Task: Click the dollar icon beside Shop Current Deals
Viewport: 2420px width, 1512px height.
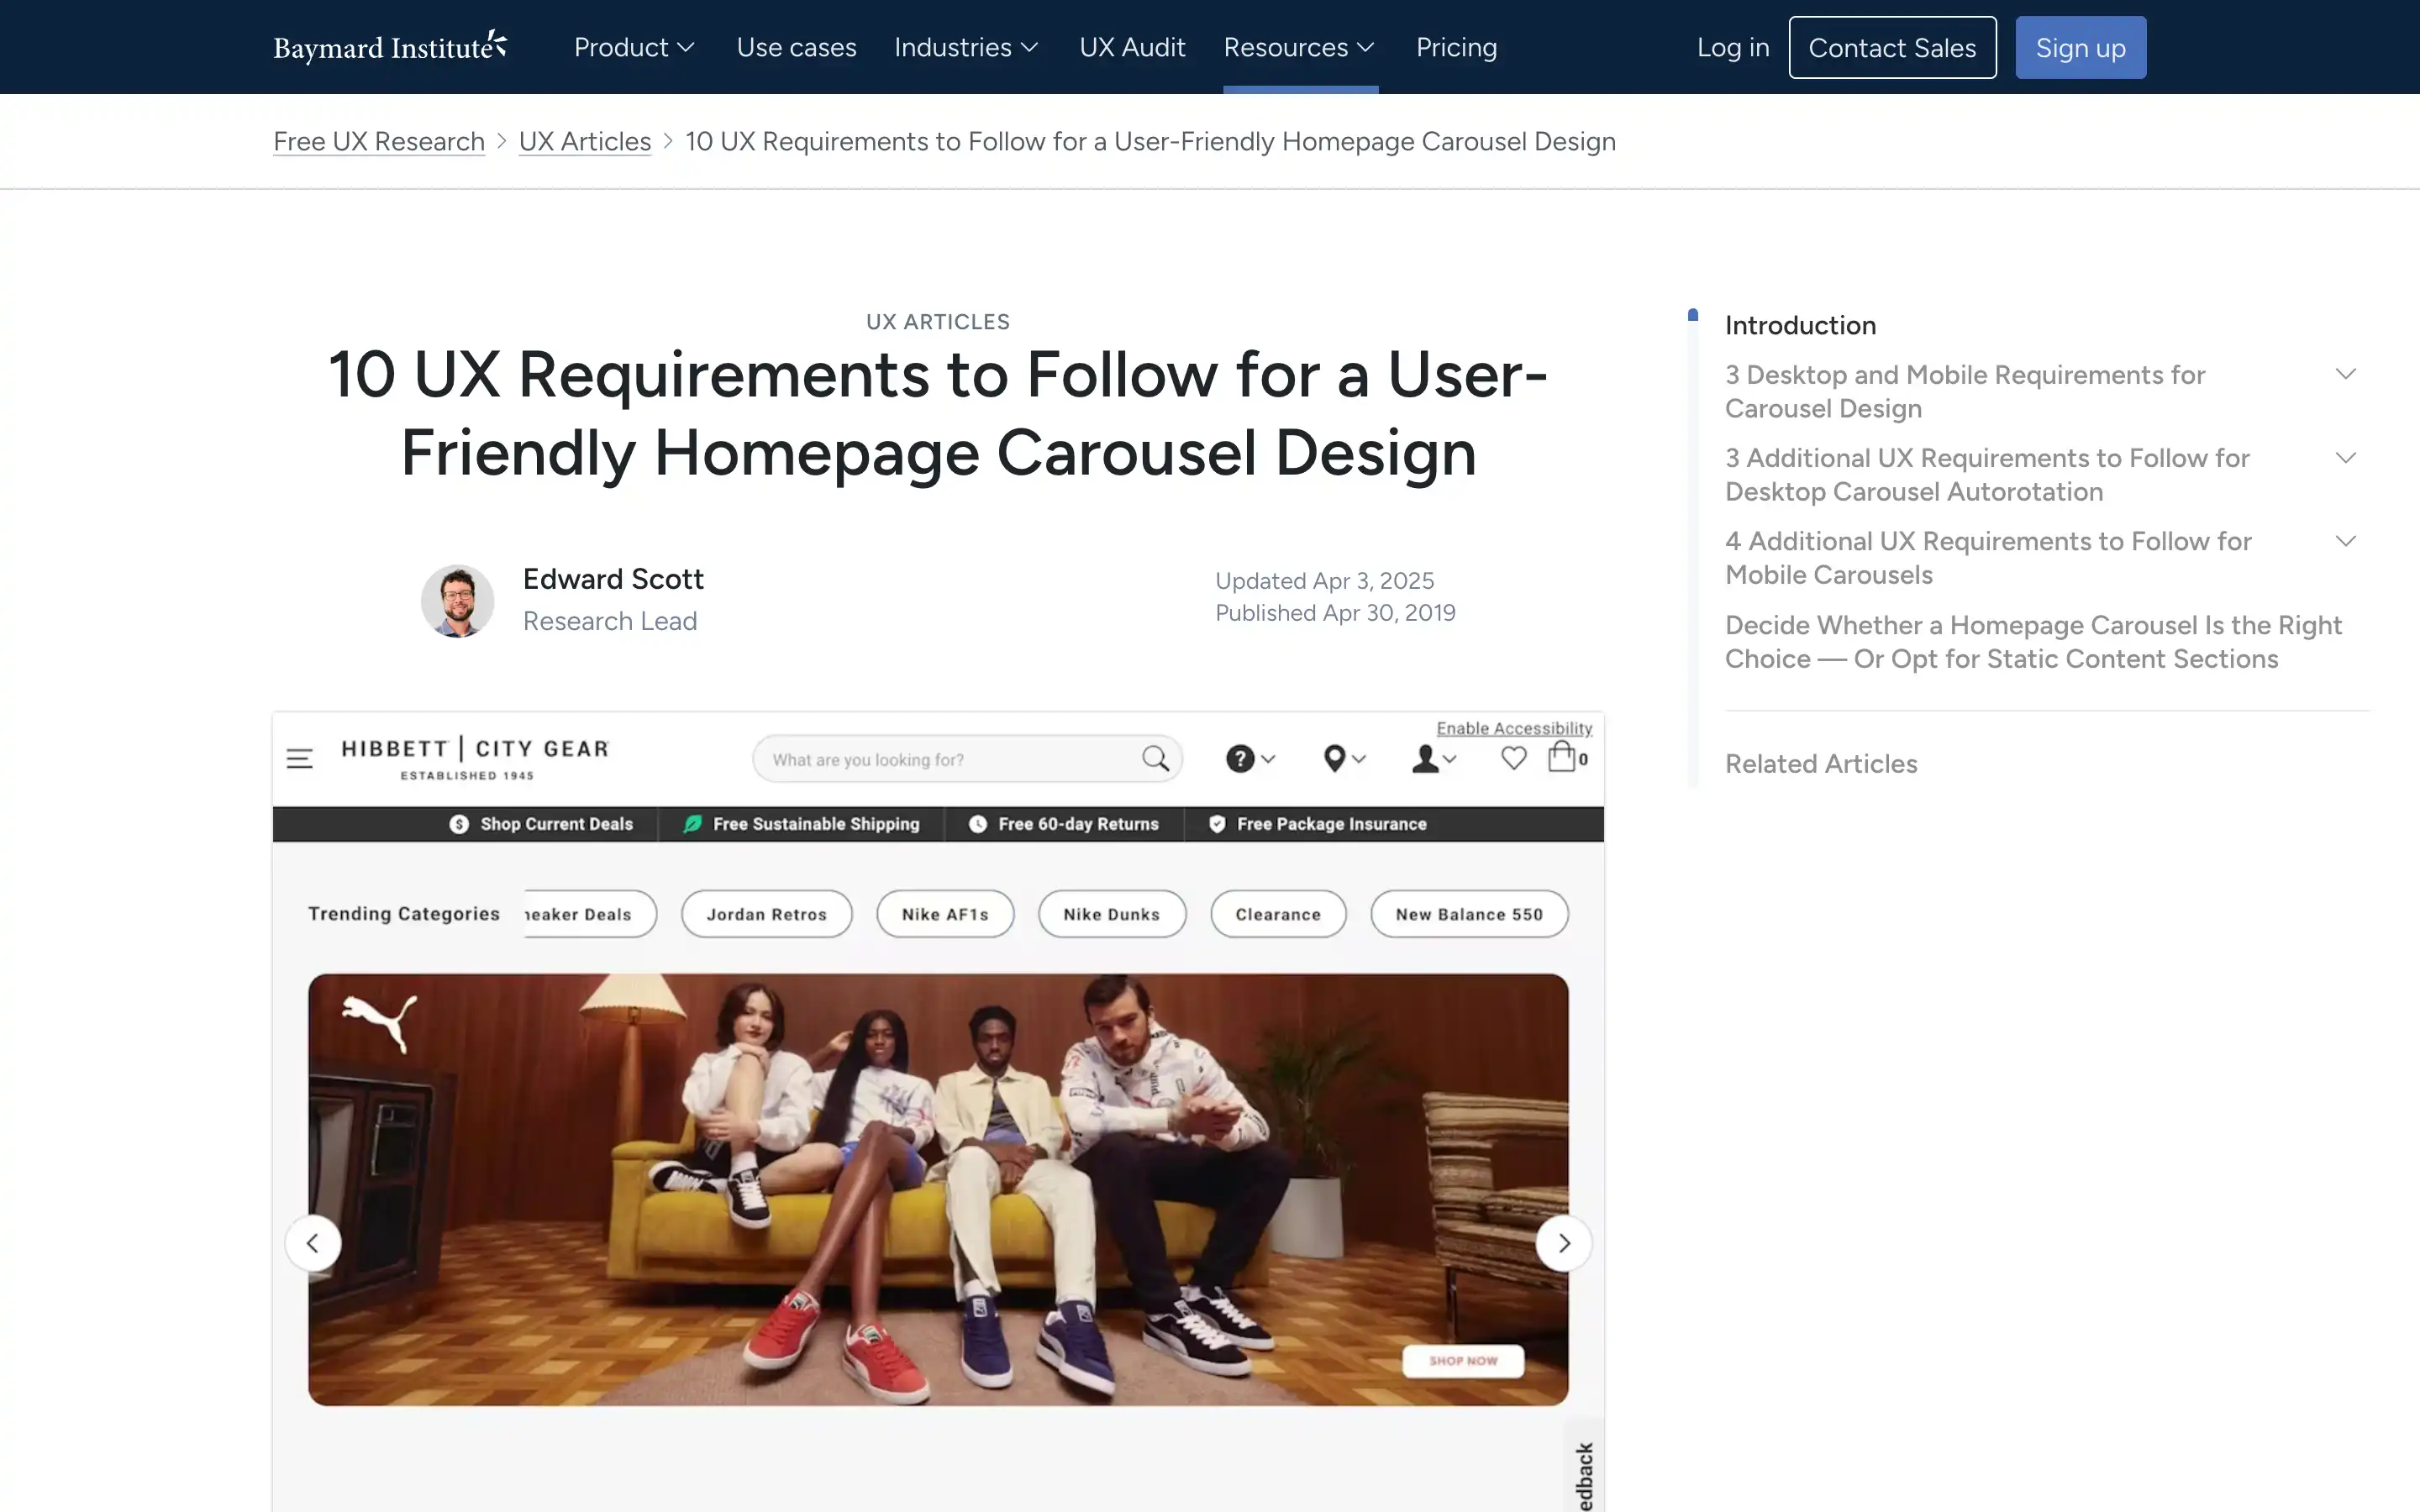Action: [459, 824]
